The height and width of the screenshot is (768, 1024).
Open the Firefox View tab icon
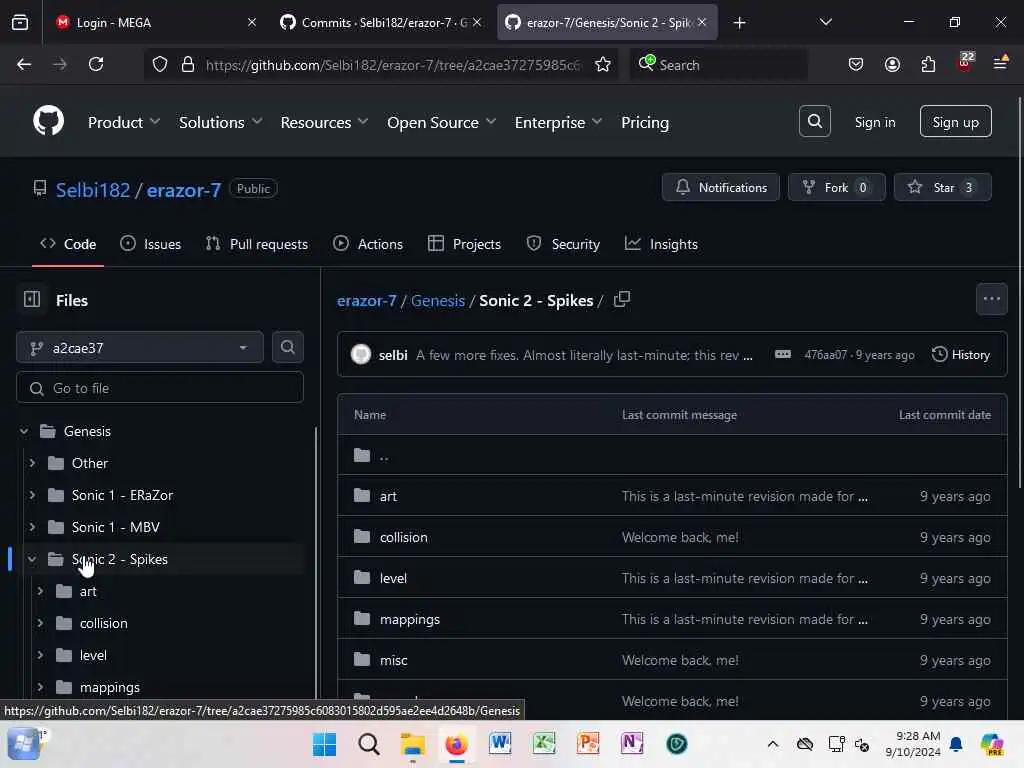(x=20, y=22)
